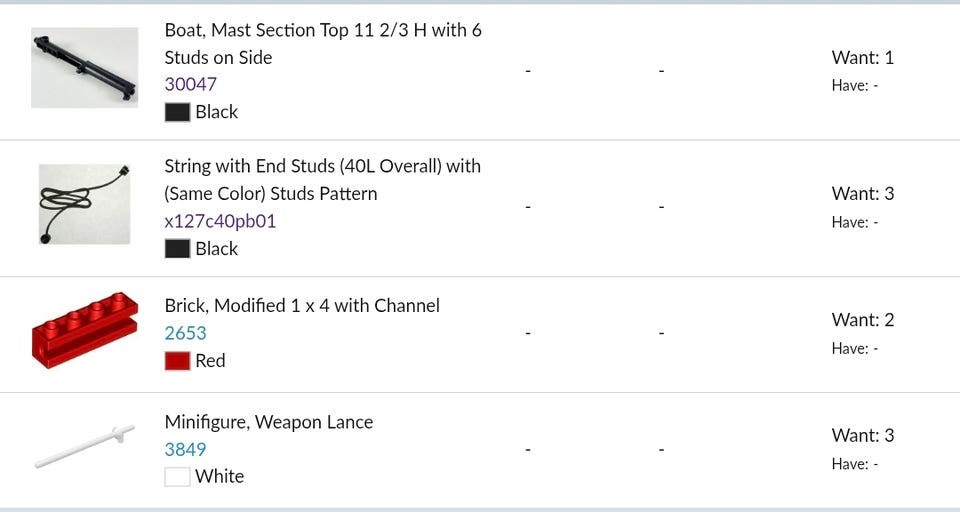Screen dimensions: 960x512
Task: Click Want: 3 for the string
Action: [862, 193]
